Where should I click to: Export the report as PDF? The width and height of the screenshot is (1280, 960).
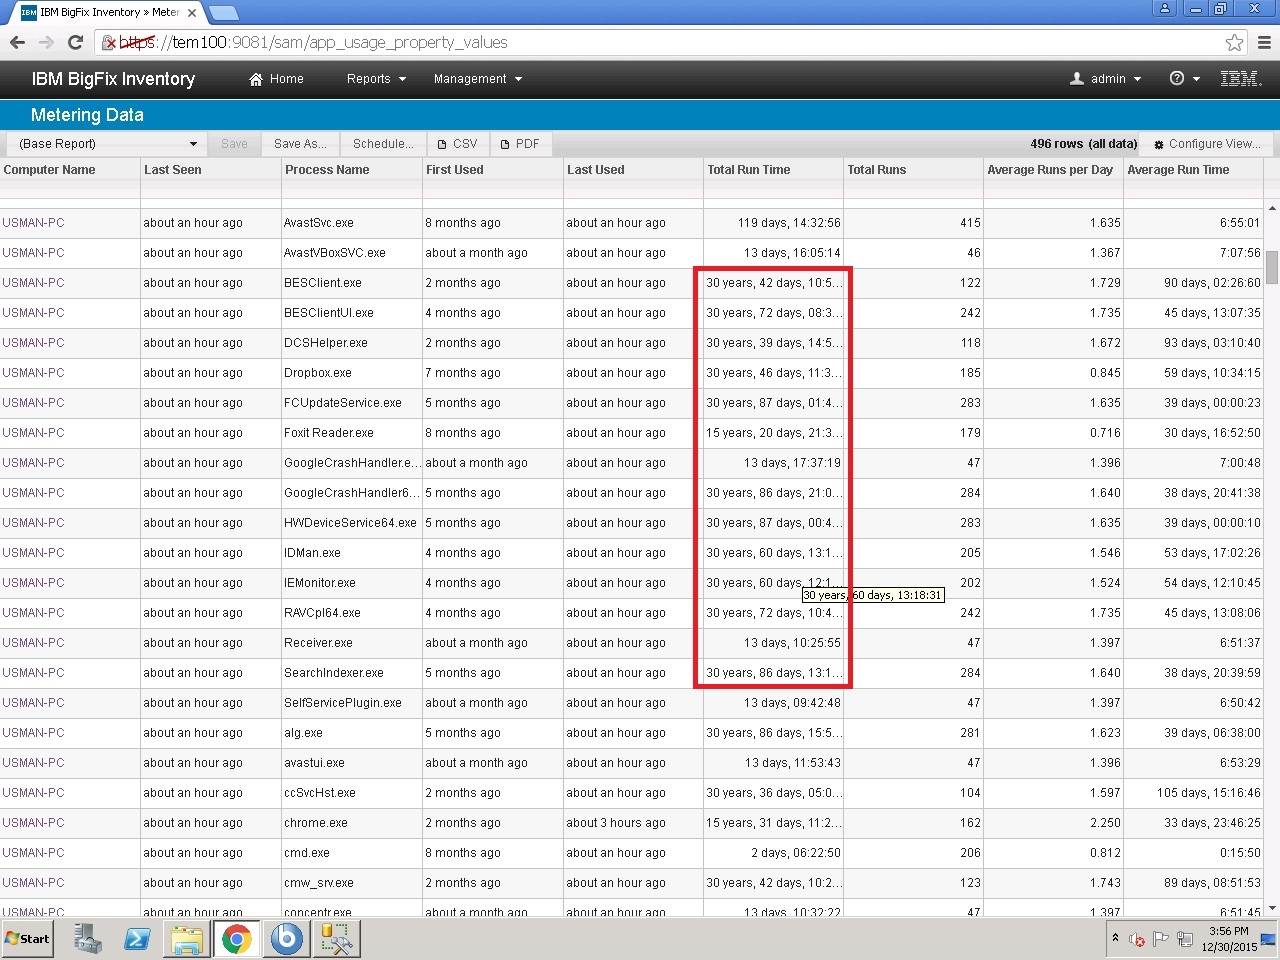pyautogui.click(x=520, y=144)
